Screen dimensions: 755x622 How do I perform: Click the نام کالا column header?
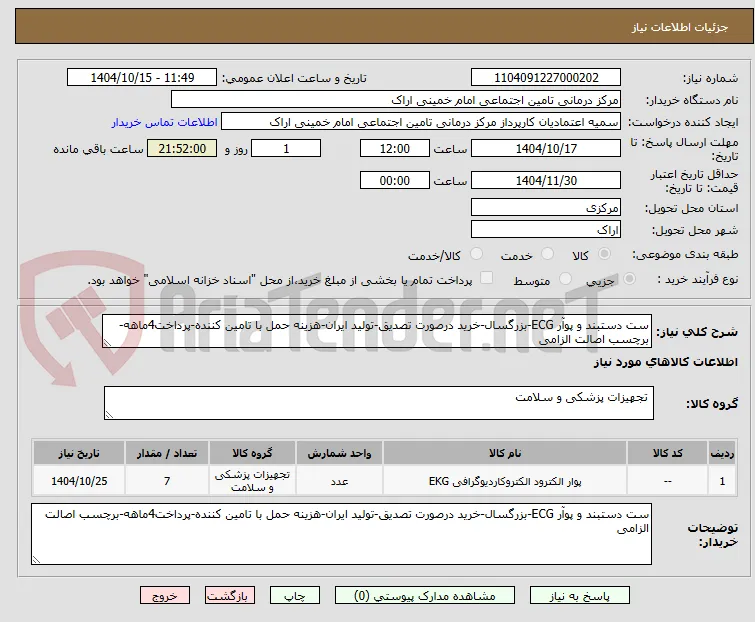click(x=505, y=453)
